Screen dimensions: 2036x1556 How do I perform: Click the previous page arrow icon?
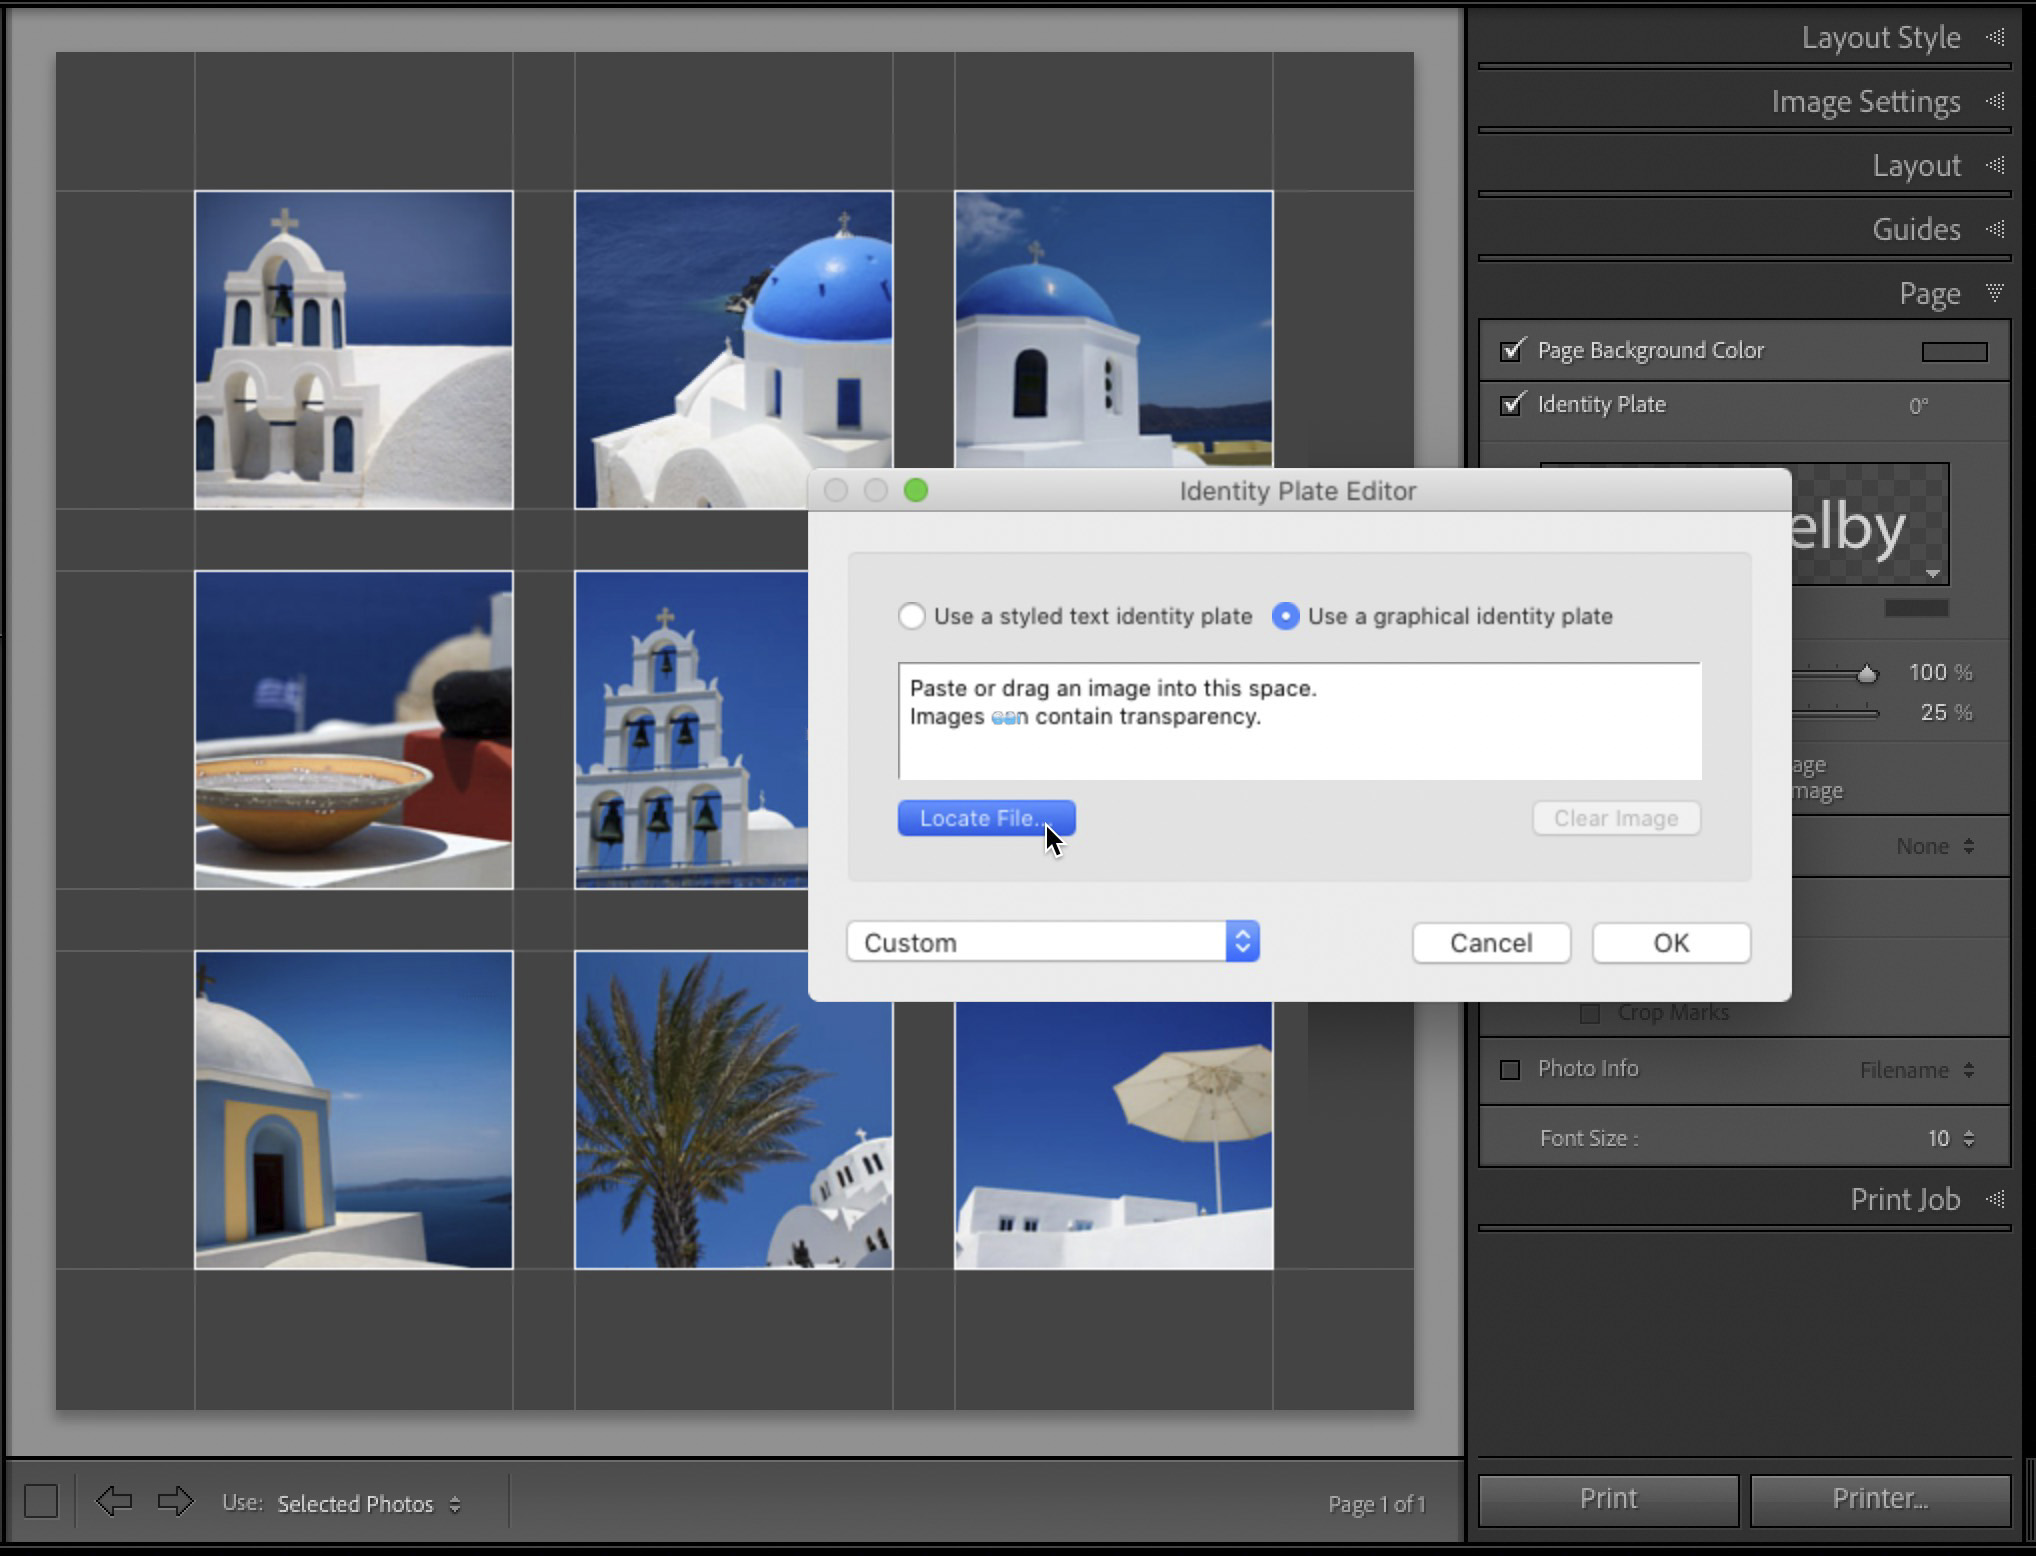click(x=113, y=1503)
